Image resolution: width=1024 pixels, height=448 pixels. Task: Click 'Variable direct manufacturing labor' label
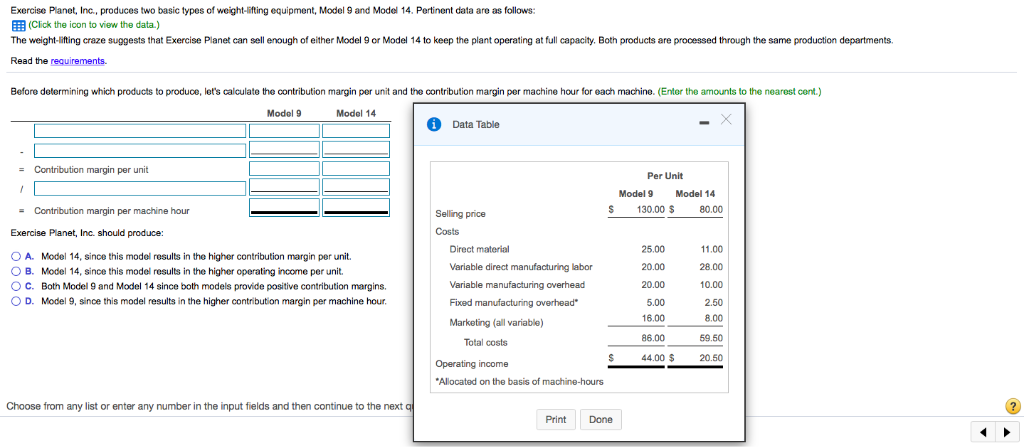(521, 267)
